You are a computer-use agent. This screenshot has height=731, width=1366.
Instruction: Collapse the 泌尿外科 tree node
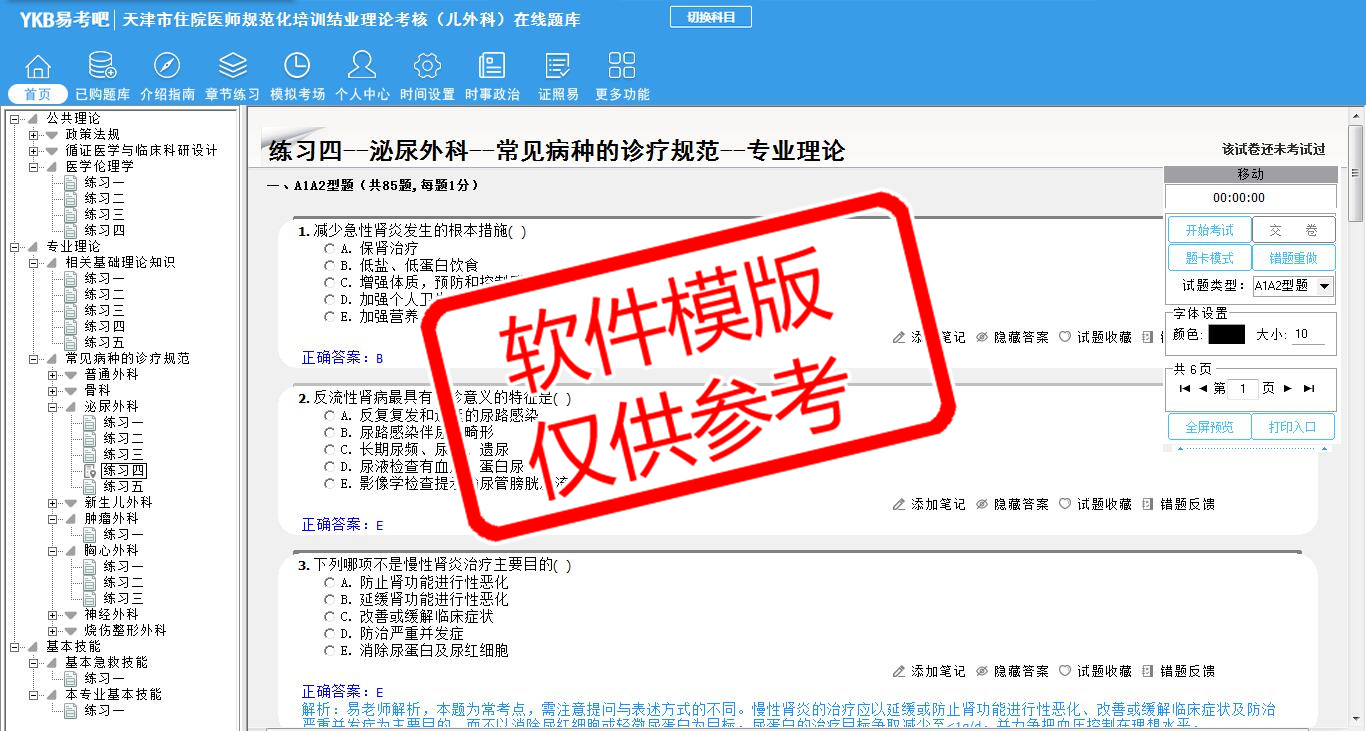tap(53, 407)
